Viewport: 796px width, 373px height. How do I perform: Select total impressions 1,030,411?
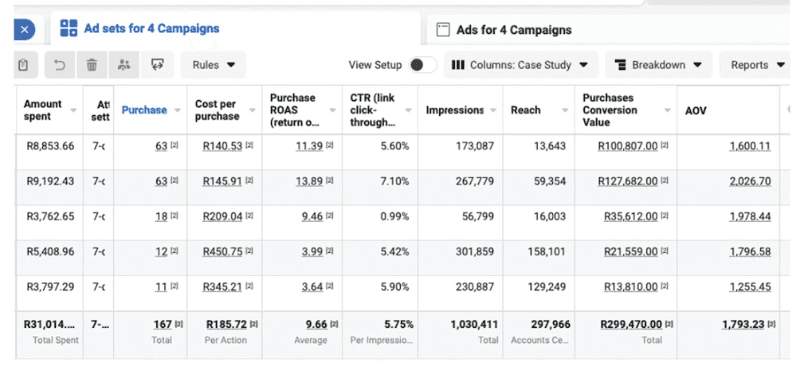[x=474, y=324]
